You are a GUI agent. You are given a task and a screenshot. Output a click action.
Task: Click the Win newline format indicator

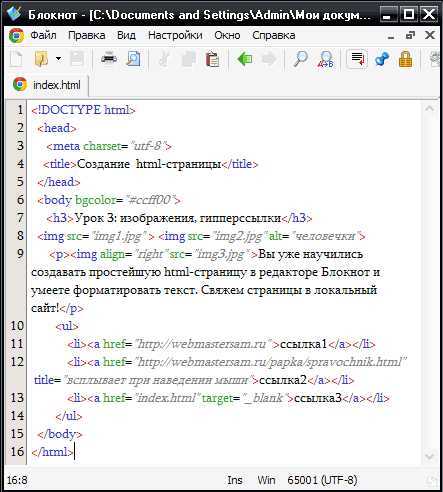[266, 480]
